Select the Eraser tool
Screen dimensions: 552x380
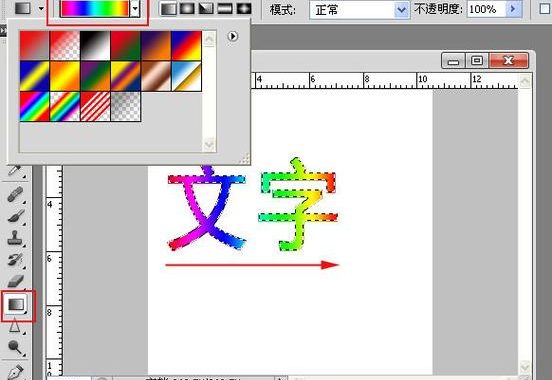[15, 281]
